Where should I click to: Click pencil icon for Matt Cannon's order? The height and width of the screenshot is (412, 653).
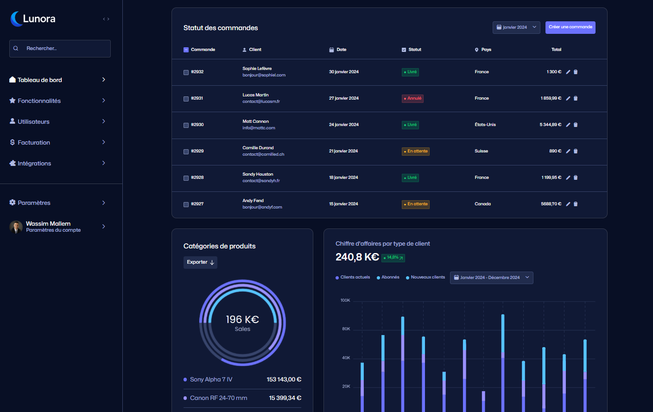click(568, 125)
